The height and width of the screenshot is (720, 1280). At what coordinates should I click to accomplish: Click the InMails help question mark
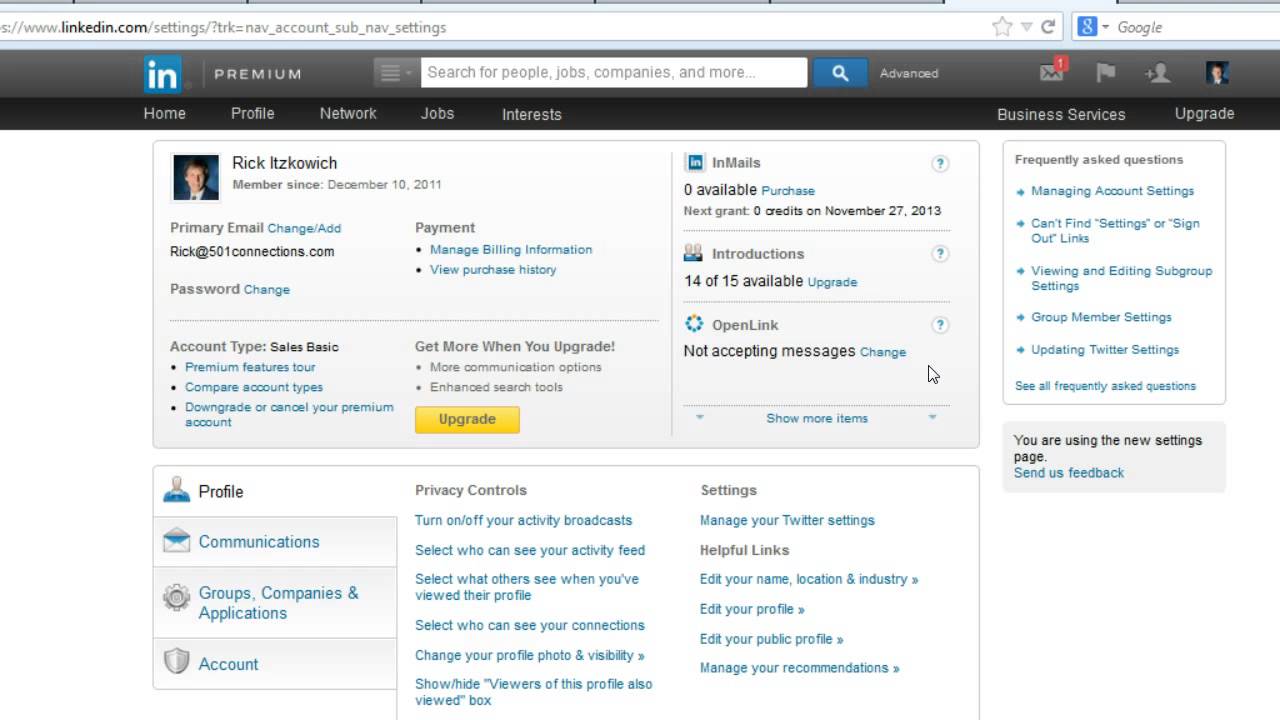pyautogui.click(x=940, y=164)
